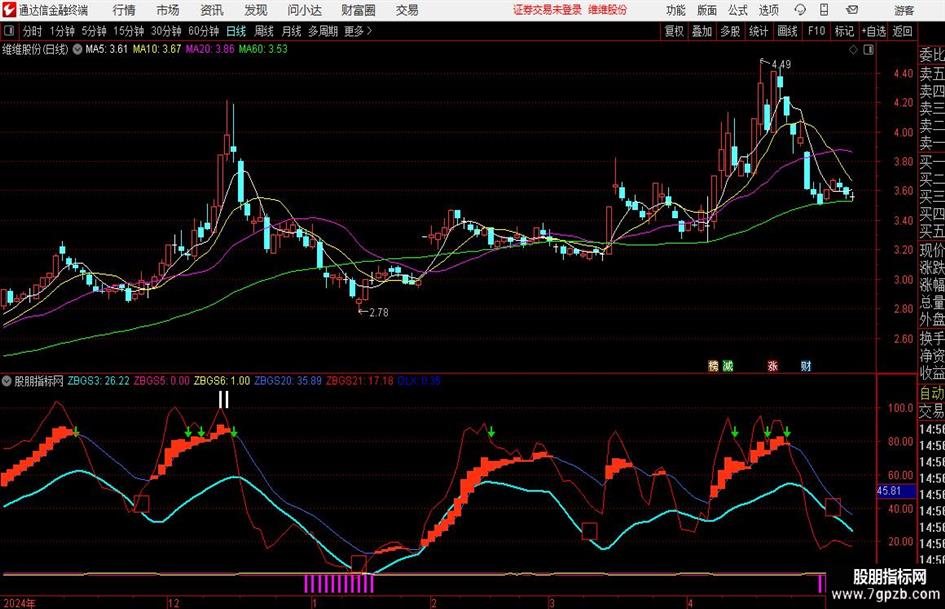
Task: Add stock via +自选 button
Action: (x=874, y=31)
